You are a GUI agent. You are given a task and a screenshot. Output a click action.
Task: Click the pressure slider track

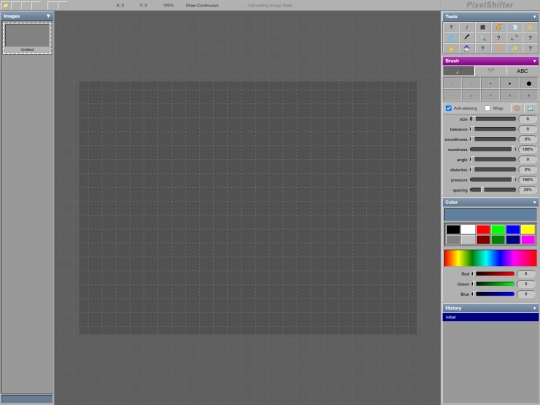[x=494, y=179]
